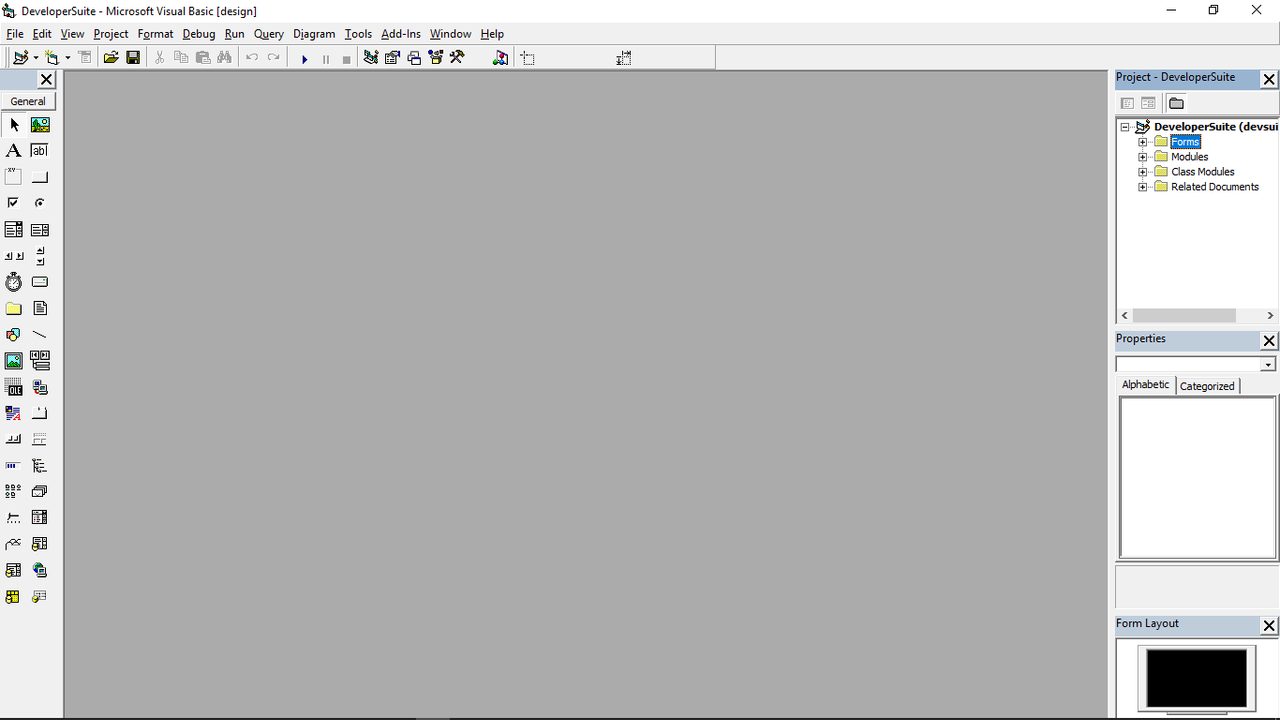This screenshot has height=720, width=1280.
Task: Select the CommandButton control tool
Action: click(x=40, y=177)
